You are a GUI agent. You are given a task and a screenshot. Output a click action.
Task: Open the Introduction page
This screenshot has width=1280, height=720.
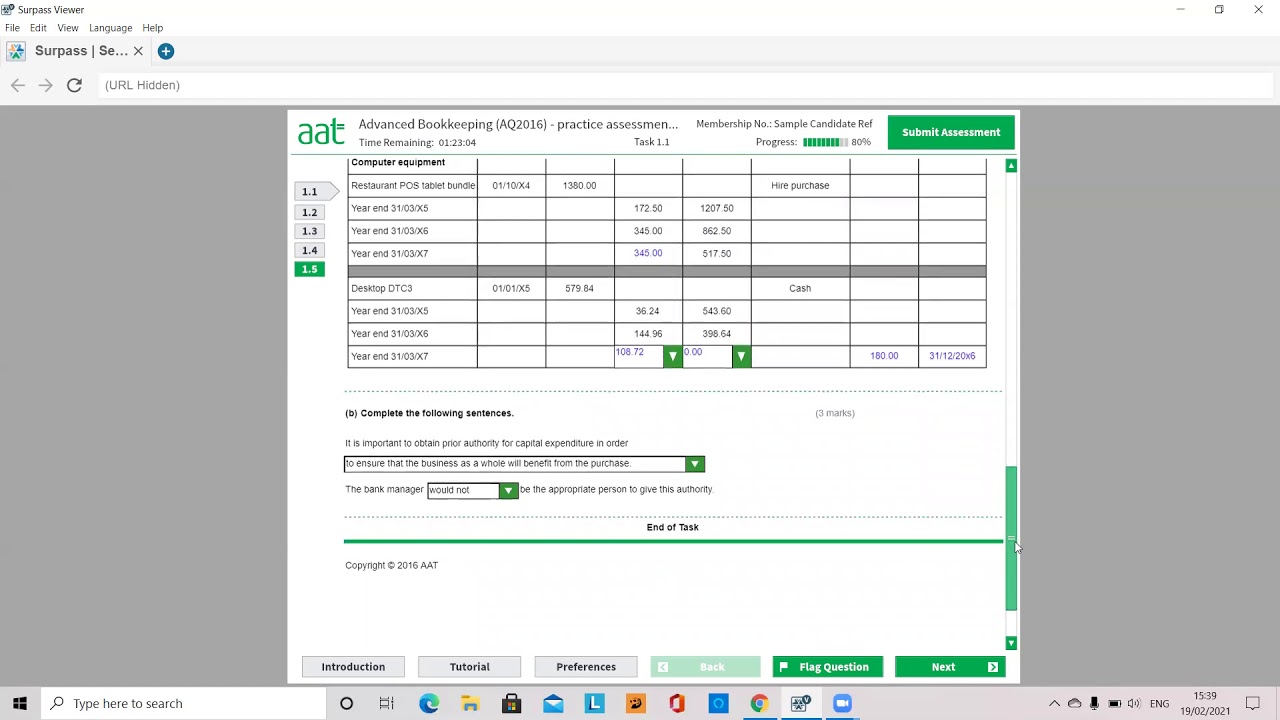(353, 667)
